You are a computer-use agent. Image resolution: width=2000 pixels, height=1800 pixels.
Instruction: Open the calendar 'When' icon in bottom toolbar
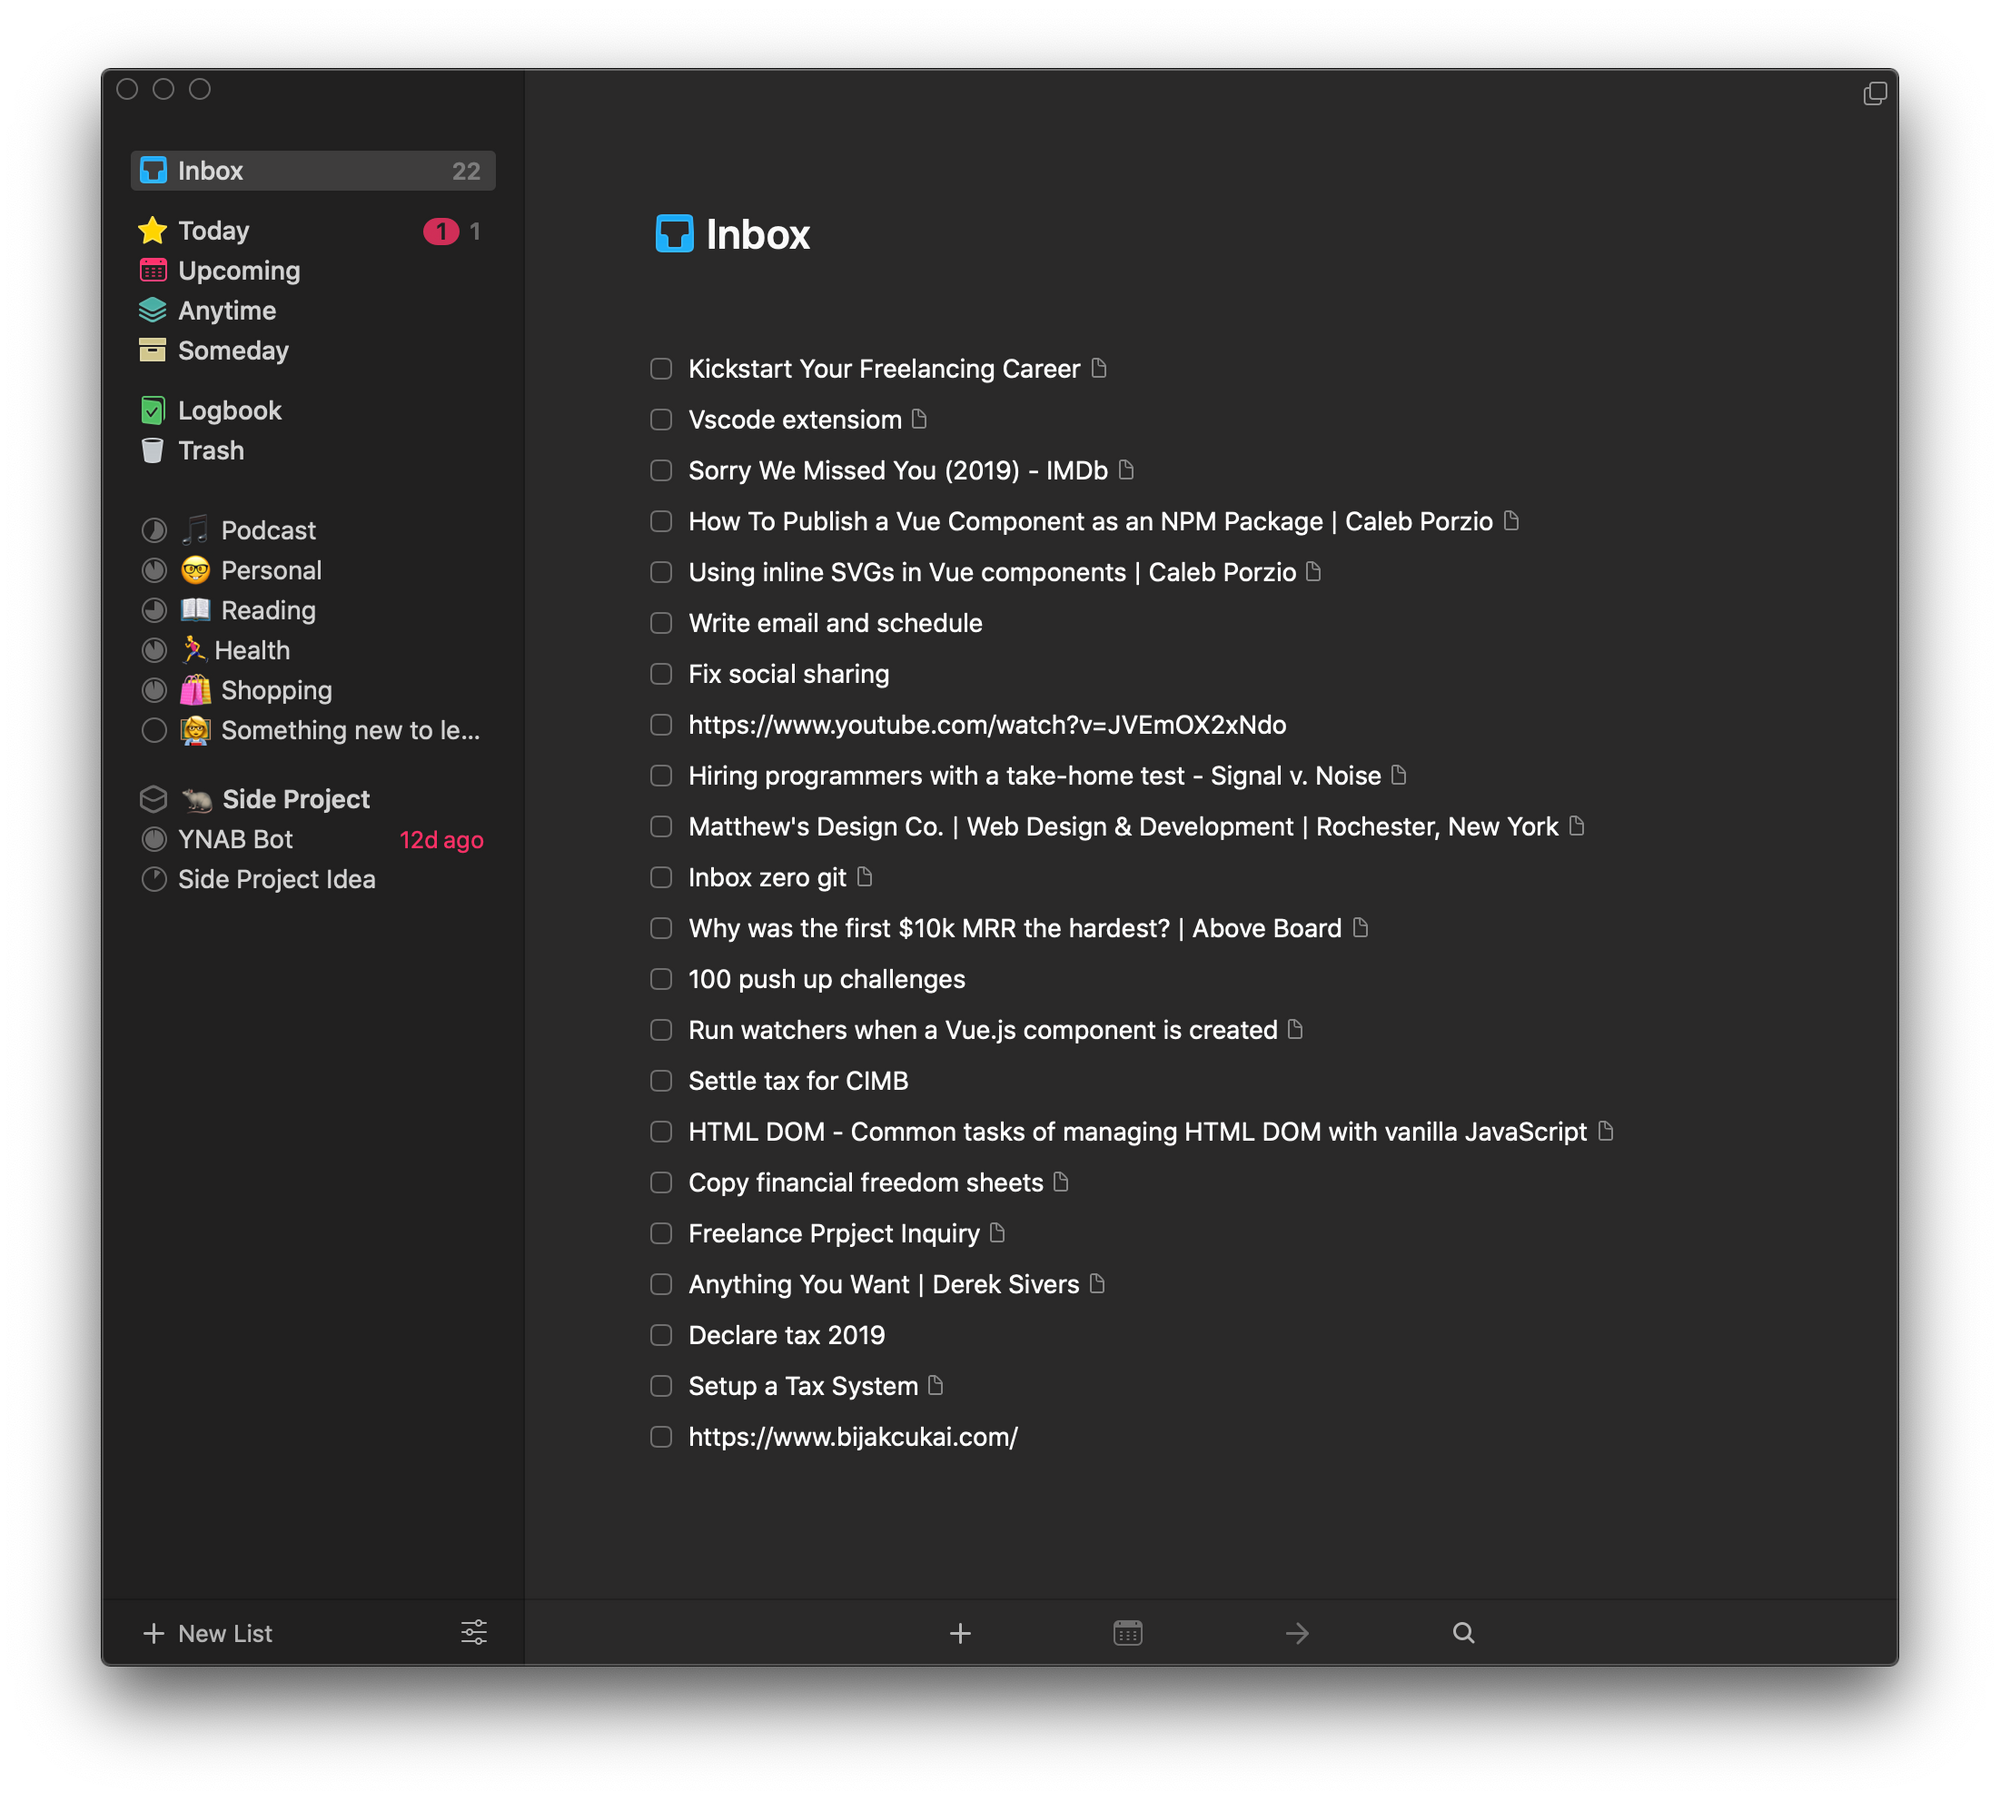coord(1127,1633)
